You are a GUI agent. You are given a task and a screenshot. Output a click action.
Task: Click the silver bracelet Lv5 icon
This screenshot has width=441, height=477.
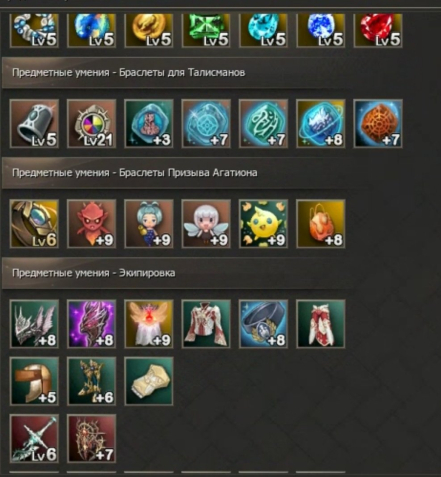coord(34,124)
